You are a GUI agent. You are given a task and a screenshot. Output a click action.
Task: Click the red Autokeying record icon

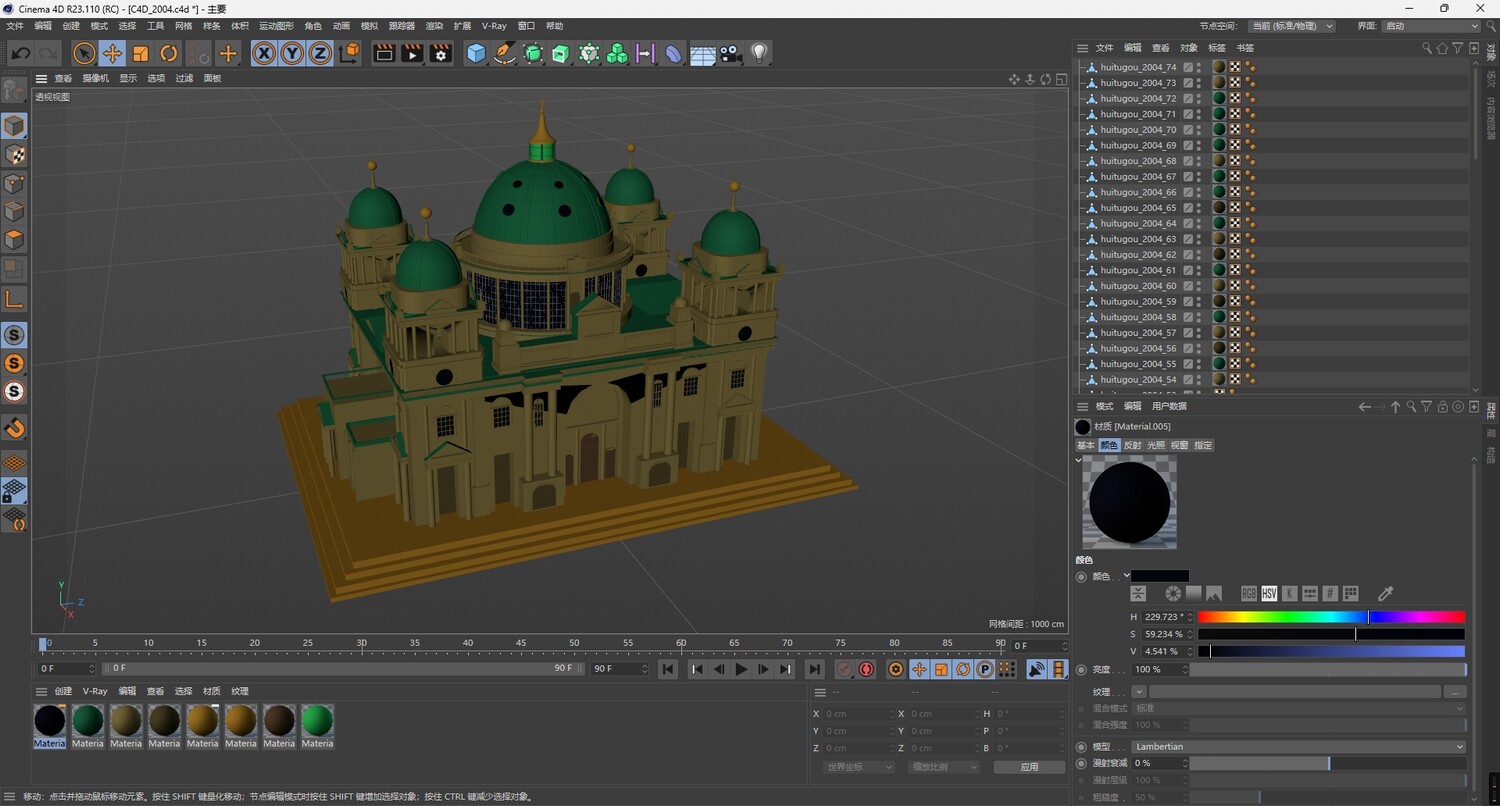pos(866,669)
